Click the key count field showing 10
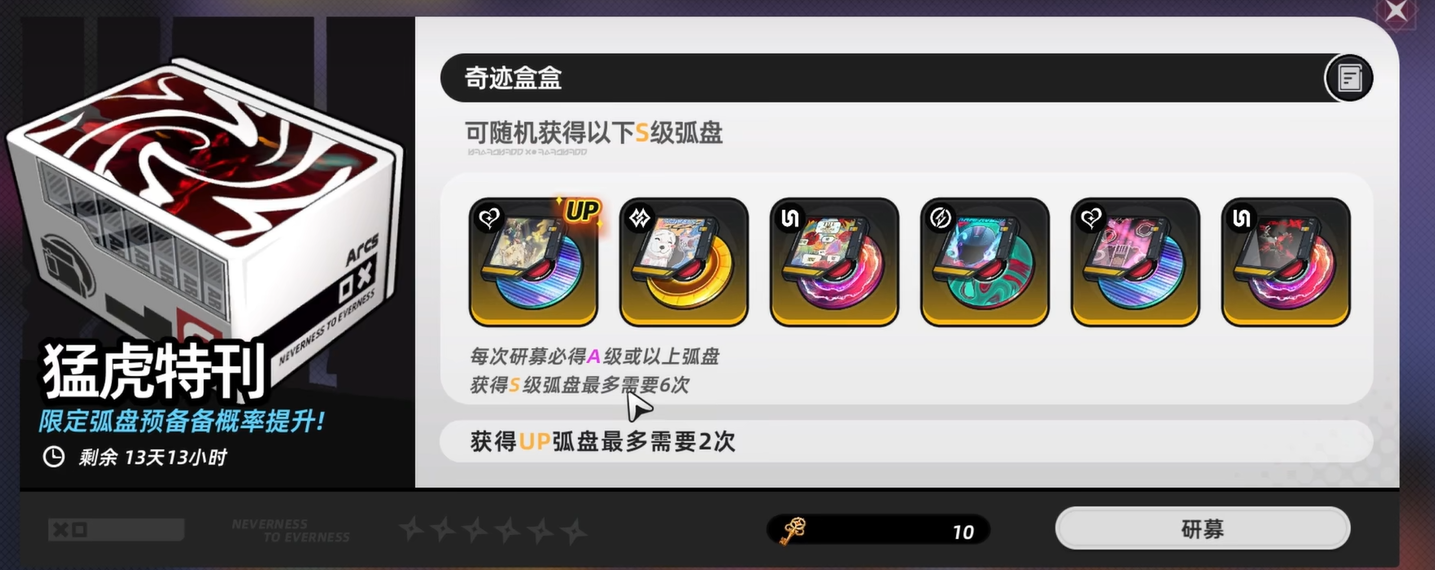The height and width of the screenshot is (570, 1435). 878,530
